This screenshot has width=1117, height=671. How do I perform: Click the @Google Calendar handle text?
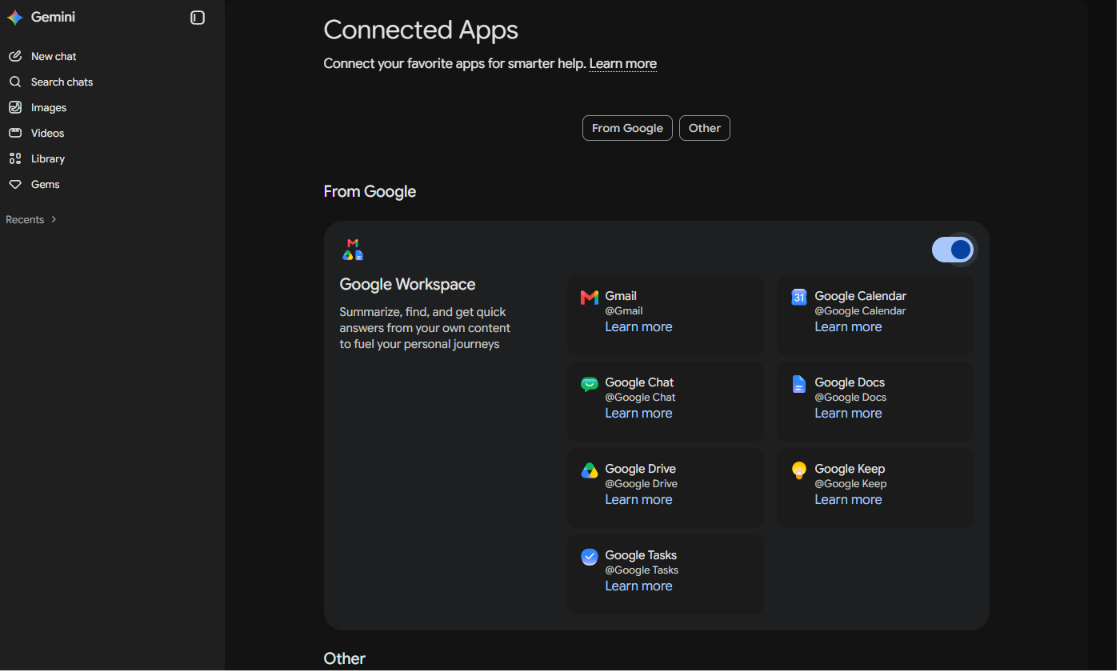click(860, 311)
